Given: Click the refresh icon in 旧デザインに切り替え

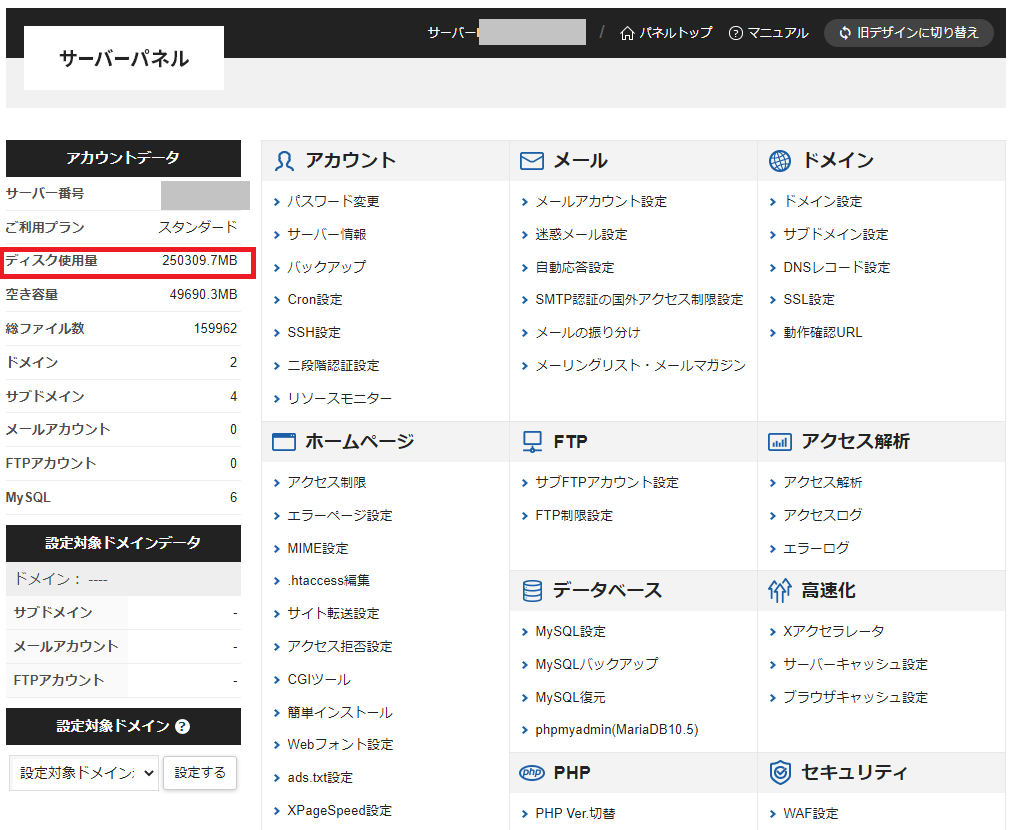Looking at the screenshot, I should coord(845,32).
